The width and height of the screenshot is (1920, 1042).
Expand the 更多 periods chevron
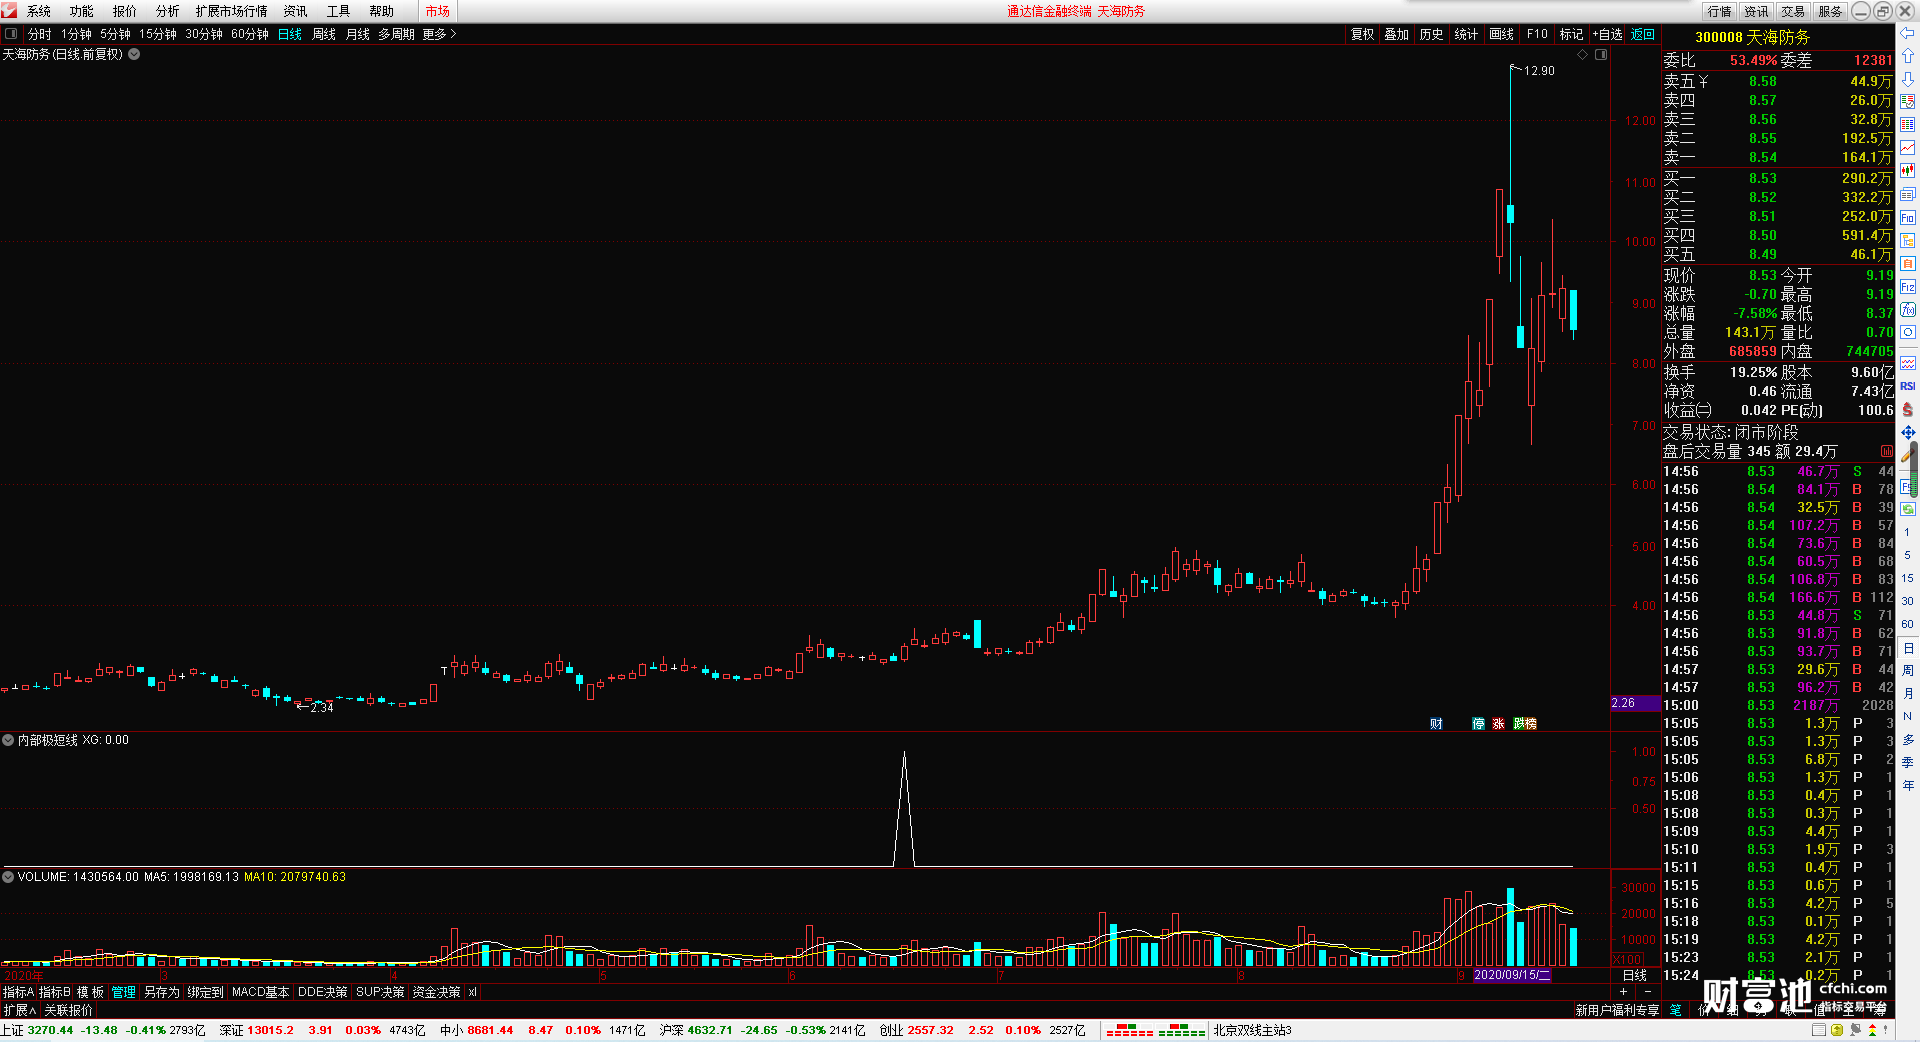(x=440, y=34)
